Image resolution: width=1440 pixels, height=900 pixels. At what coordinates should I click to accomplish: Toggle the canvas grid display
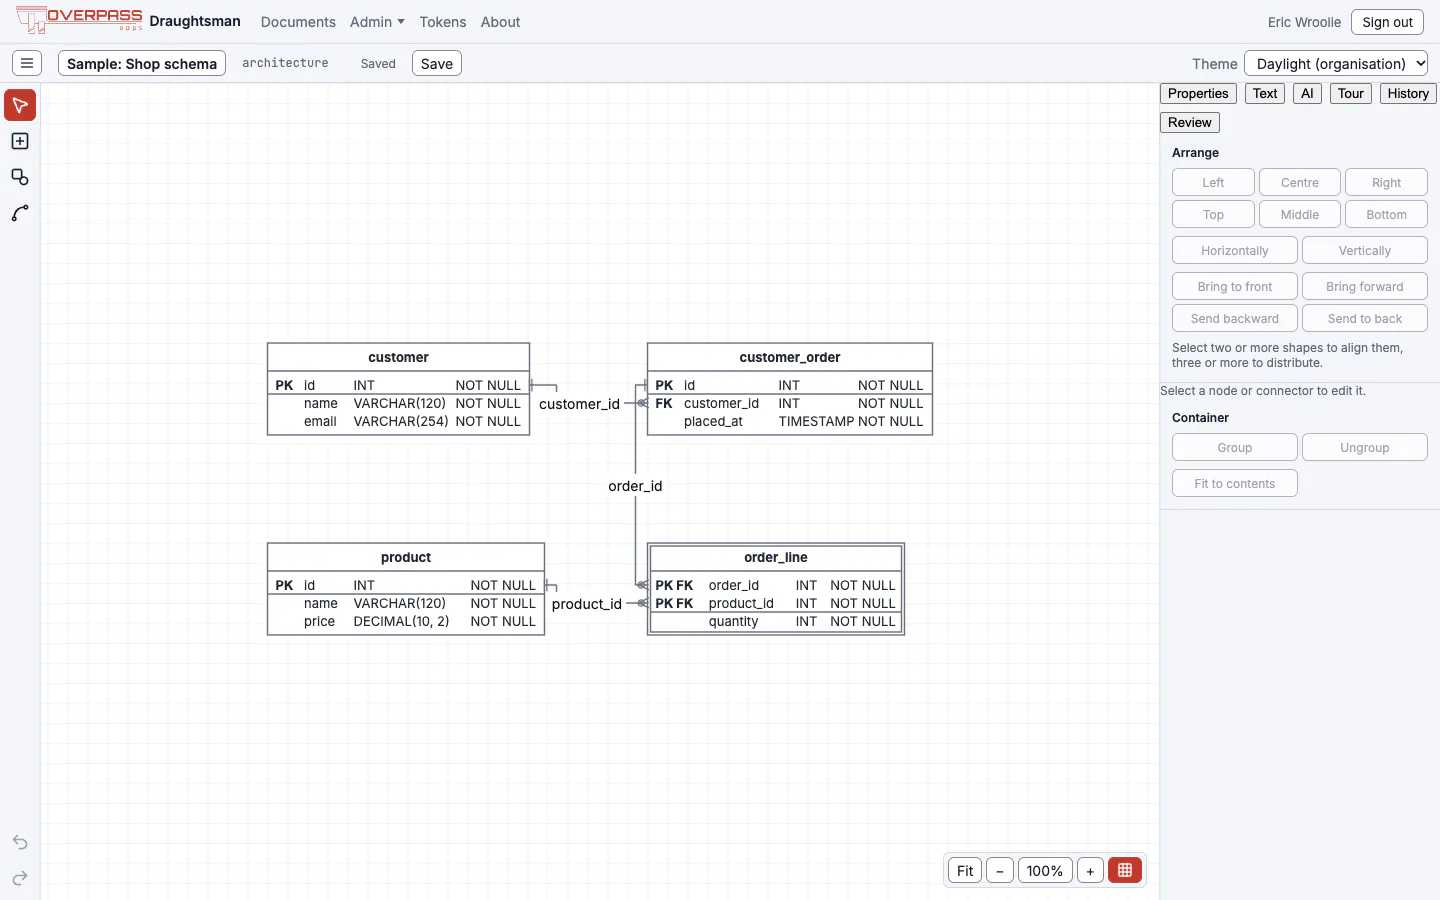[x=1125, y=870]
